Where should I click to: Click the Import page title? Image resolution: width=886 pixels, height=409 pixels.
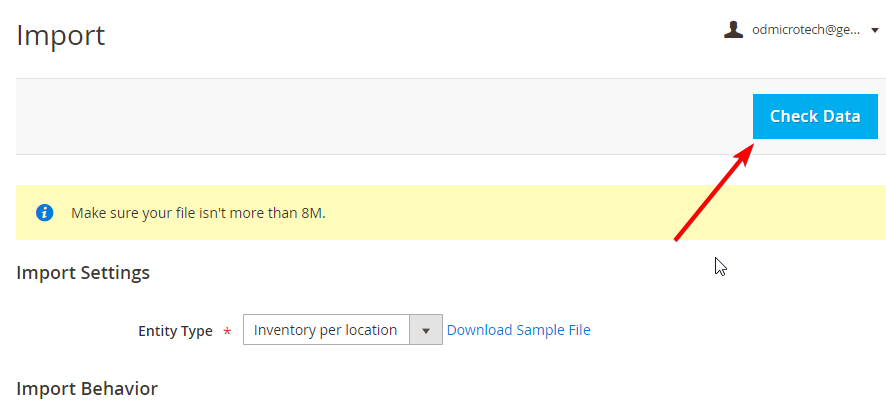click(61, 36)
